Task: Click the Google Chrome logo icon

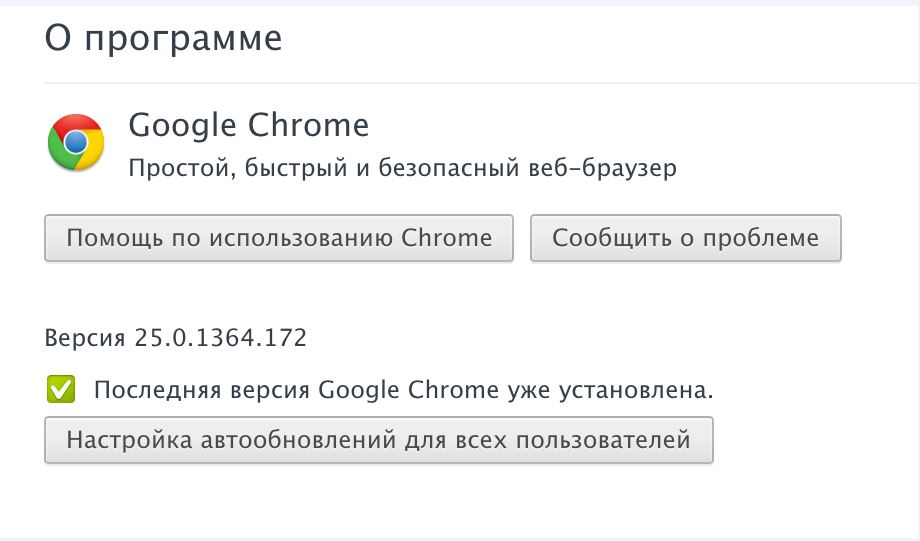Action: [x=76, y=142]
